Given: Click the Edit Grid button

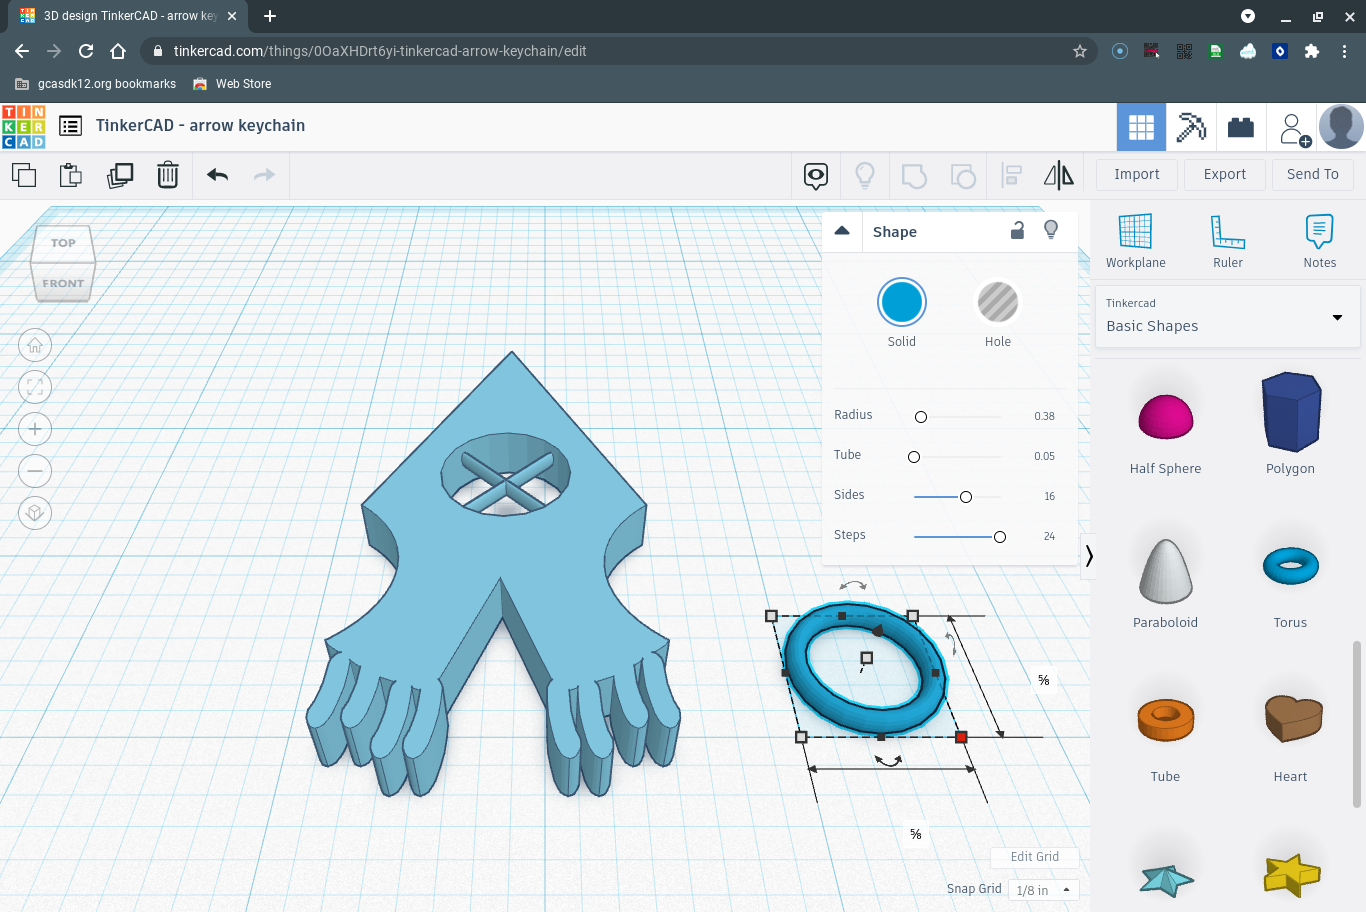Looking at the screenshot, I should pyautogui.click(x=1034, y=857).
